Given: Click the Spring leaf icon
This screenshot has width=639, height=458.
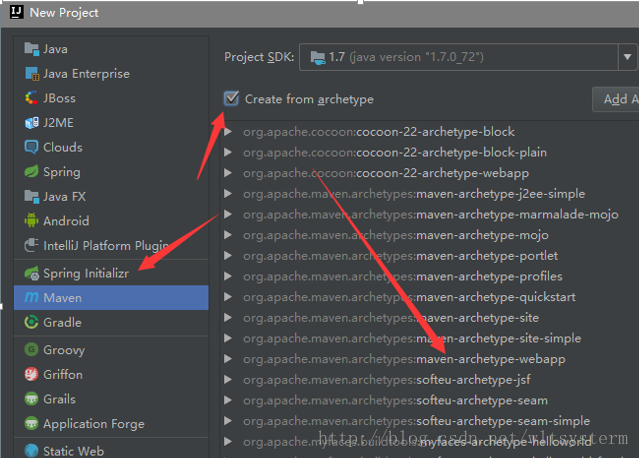Looking at the screenshot, I should coord(31,172).
